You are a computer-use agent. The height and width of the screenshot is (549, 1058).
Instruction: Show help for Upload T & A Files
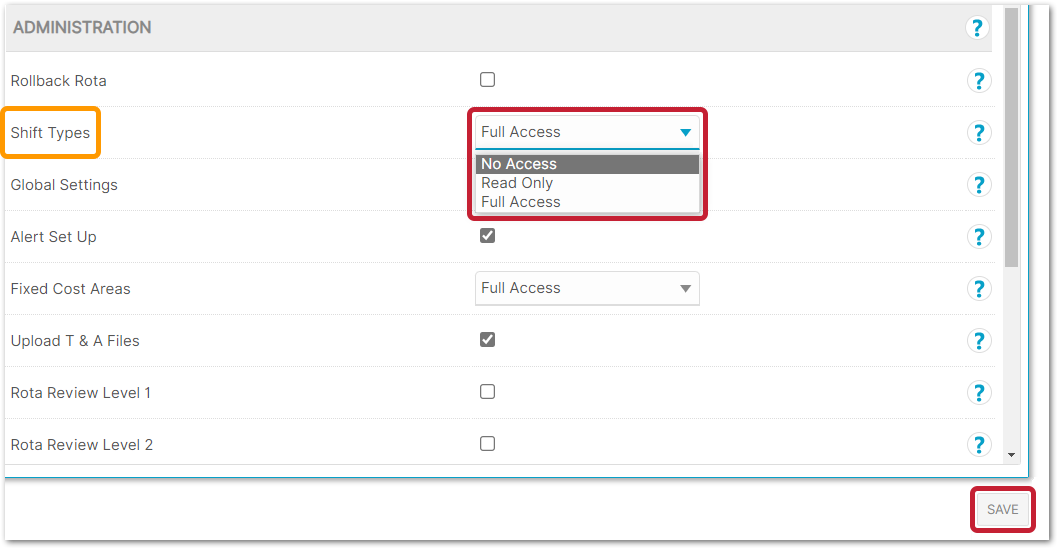coord(978,341)
